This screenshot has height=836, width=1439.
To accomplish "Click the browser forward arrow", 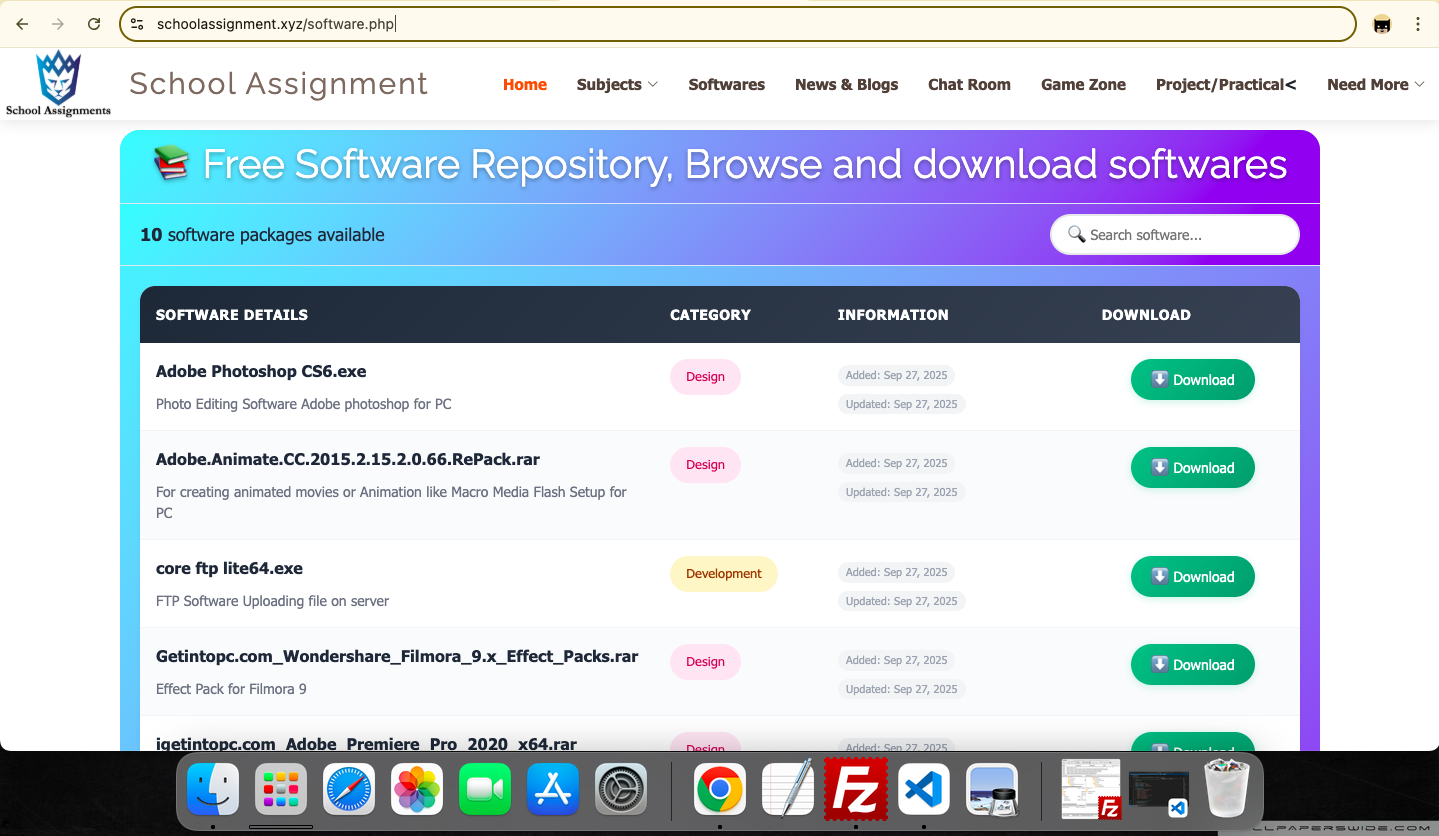I will [58, 24].
